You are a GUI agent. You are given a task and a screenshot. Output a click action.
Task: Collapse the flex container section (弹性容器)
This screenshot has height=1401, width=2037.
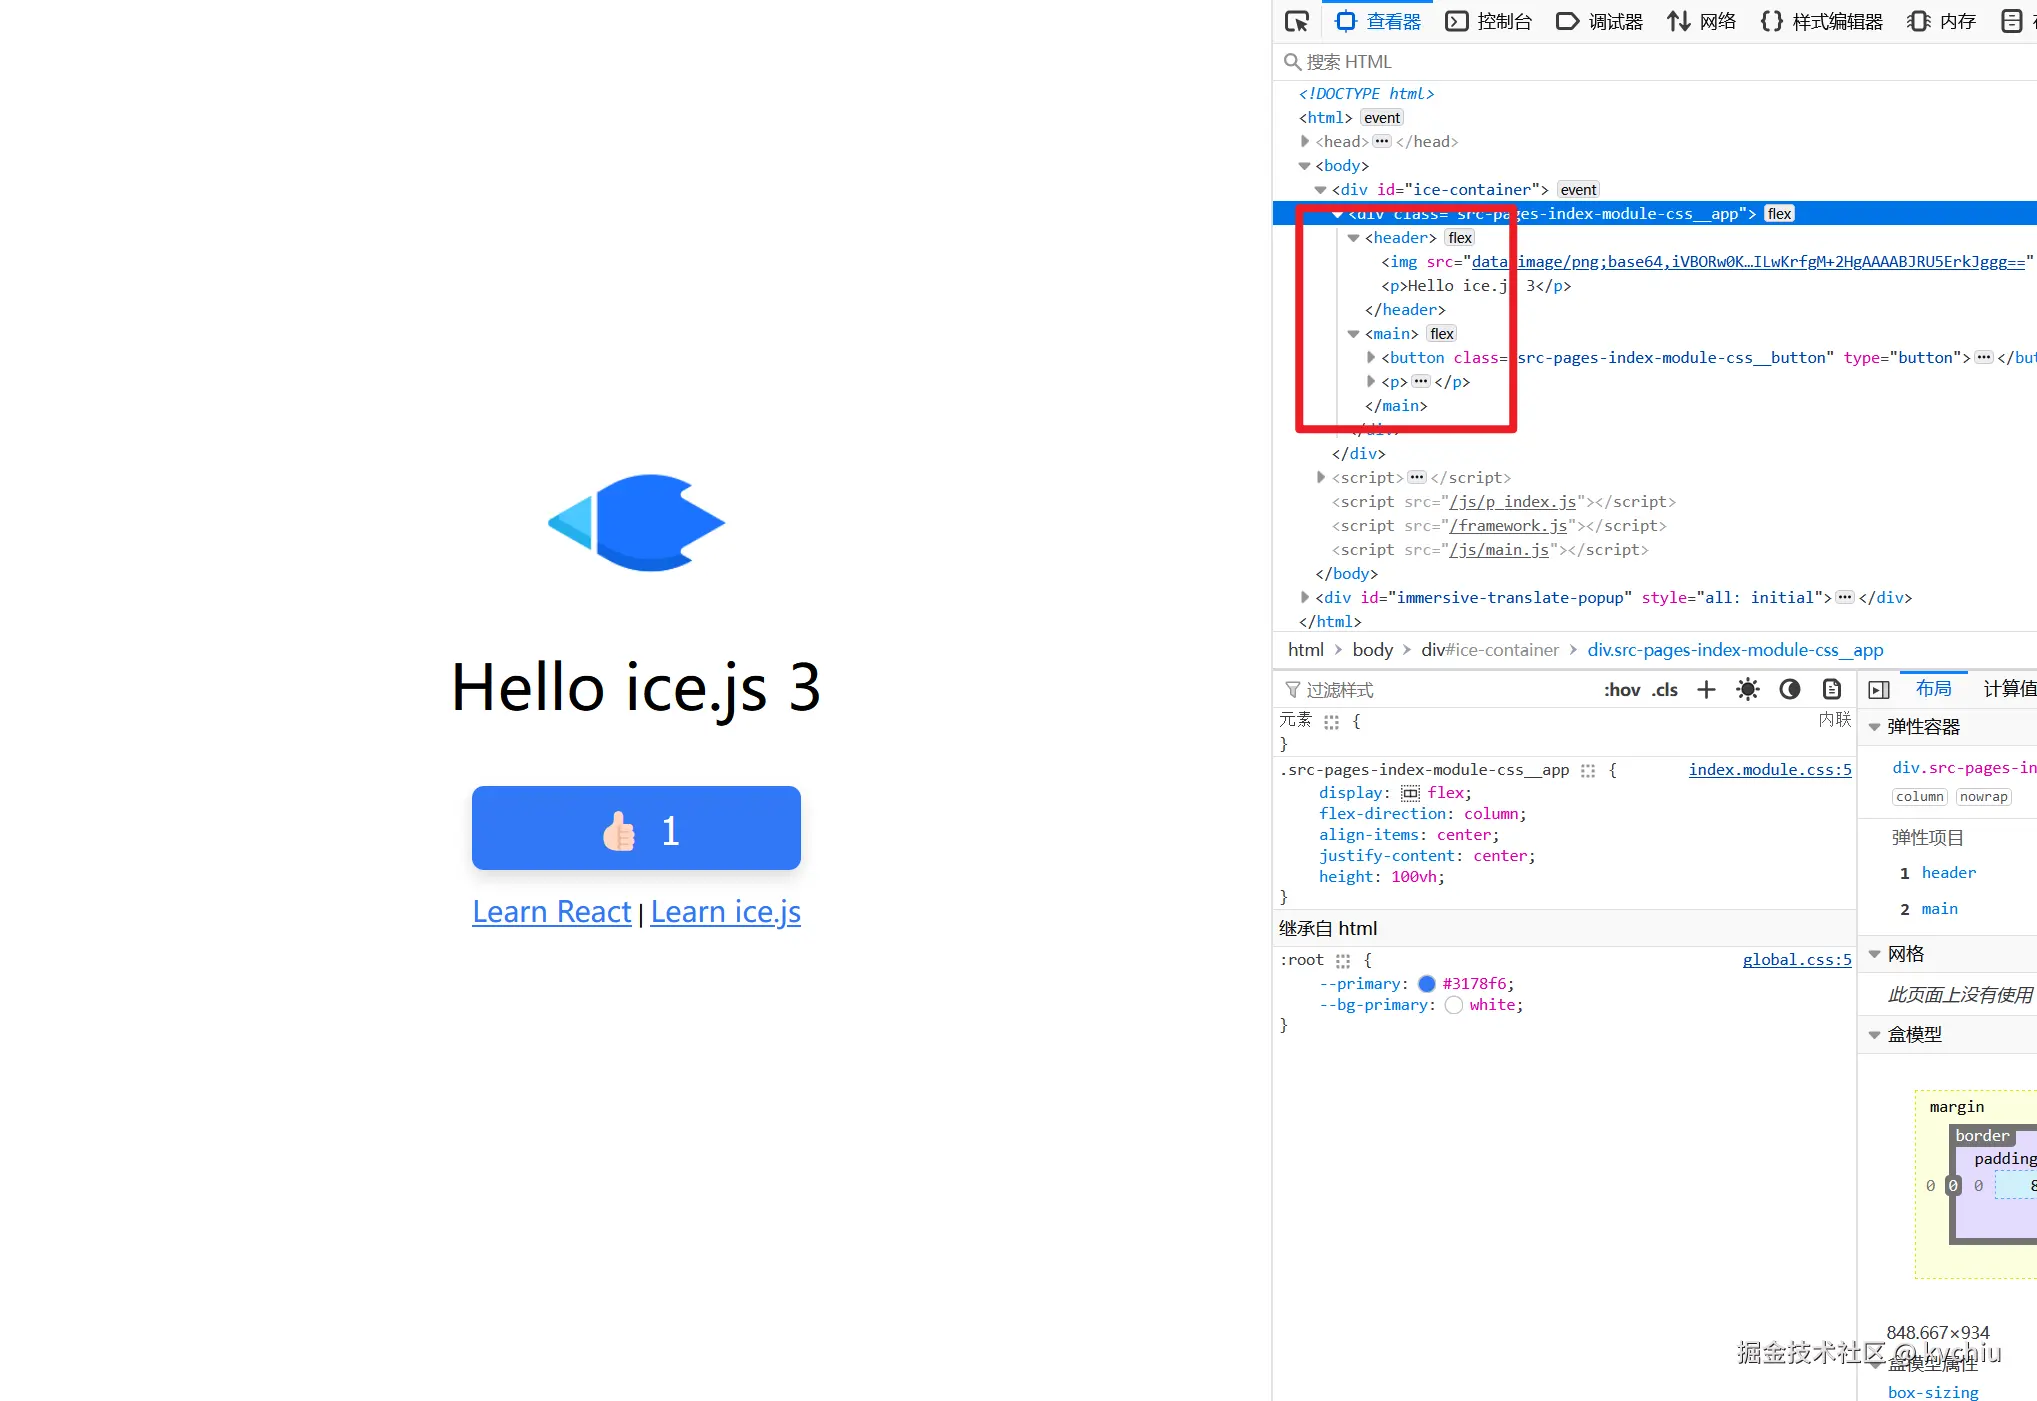[x=1875, y=727]
